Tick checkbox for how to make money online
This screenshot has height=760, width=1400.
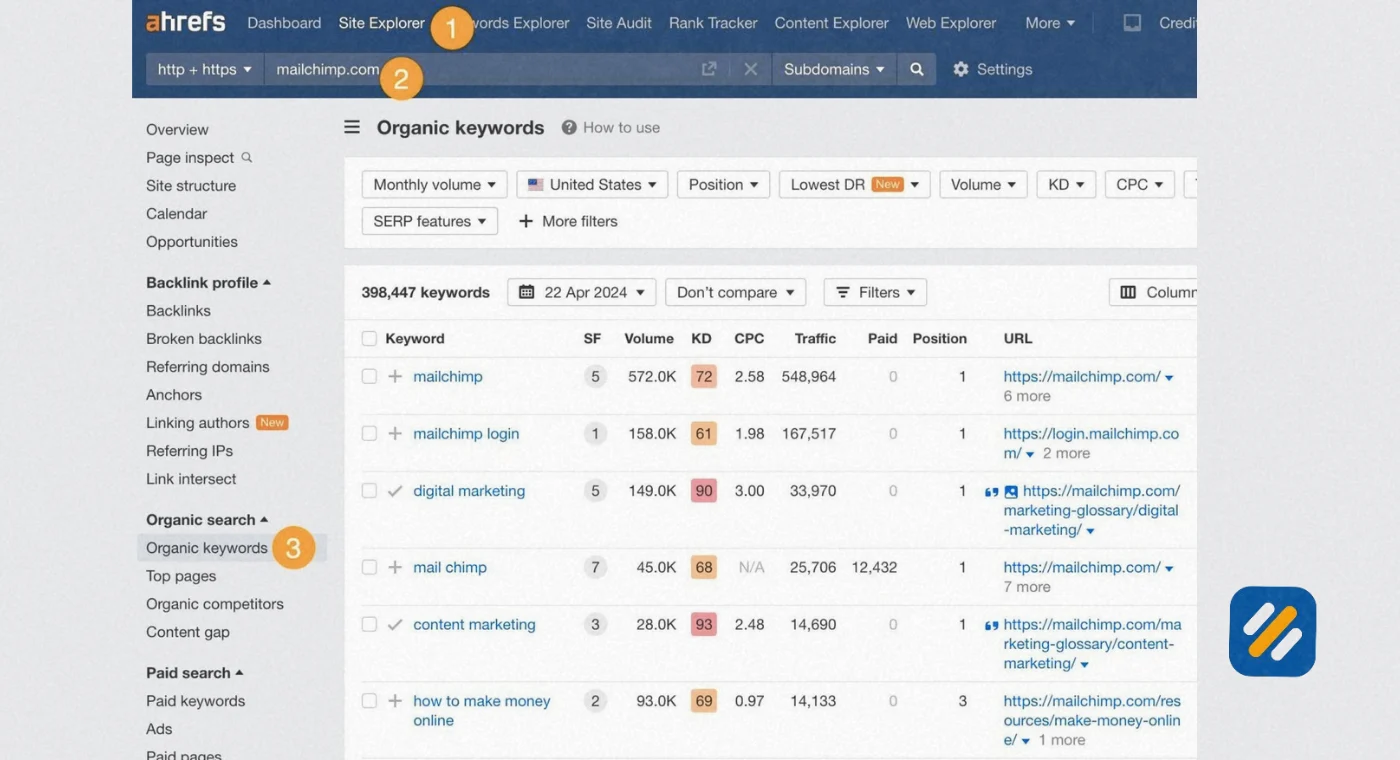[369, 701]
